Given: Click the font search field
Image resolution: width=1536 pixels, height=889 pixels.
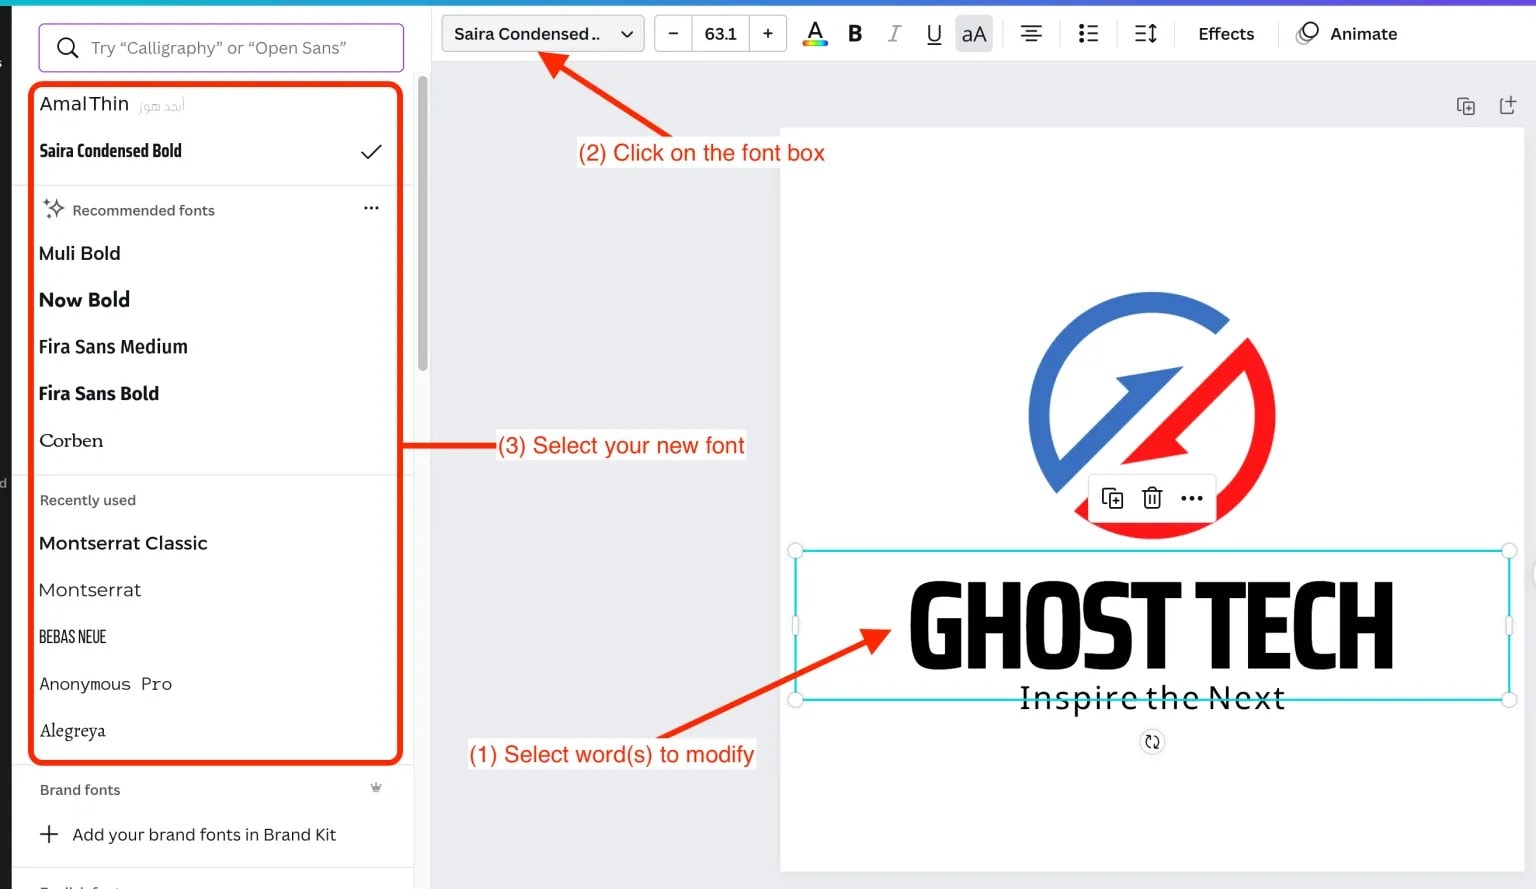Looking at the screenshot, I should point(221,48).
